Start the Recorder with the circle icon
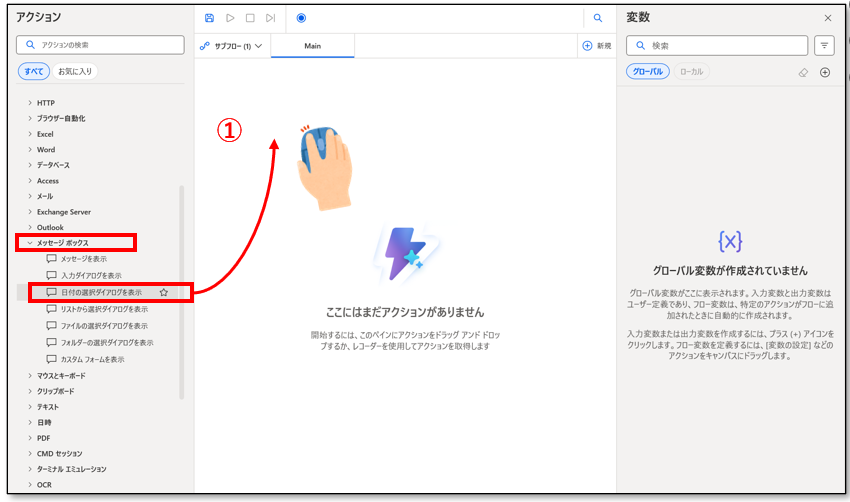850x502 pixels. point(301,18)
